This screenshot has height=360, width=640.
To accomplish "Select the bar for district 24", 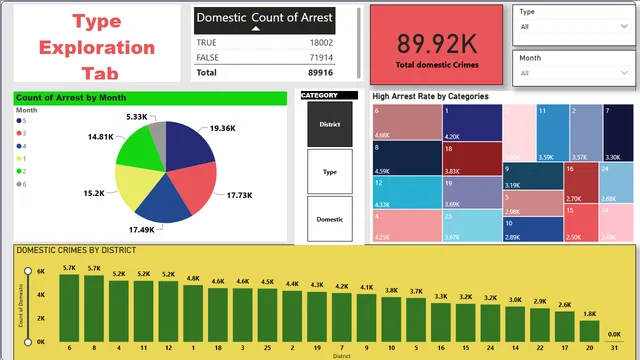I will [490, 323].
